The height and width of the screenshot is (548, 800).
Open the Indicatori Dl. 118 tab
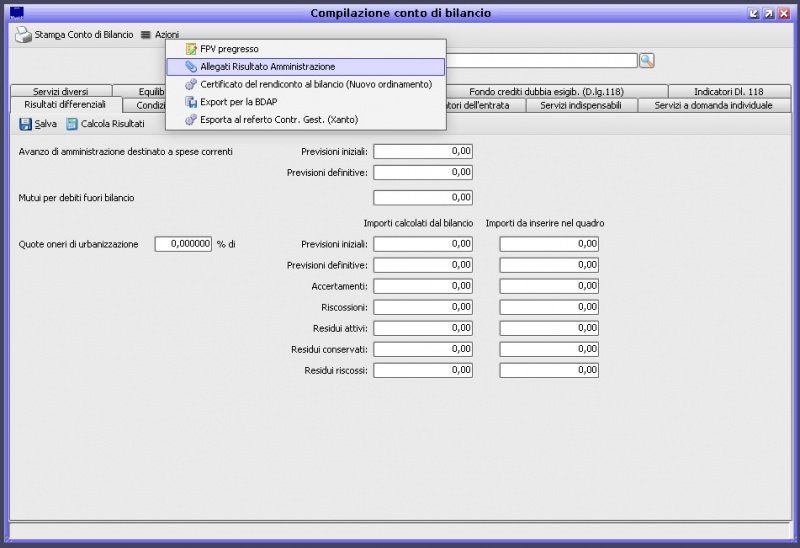[728, 91]
